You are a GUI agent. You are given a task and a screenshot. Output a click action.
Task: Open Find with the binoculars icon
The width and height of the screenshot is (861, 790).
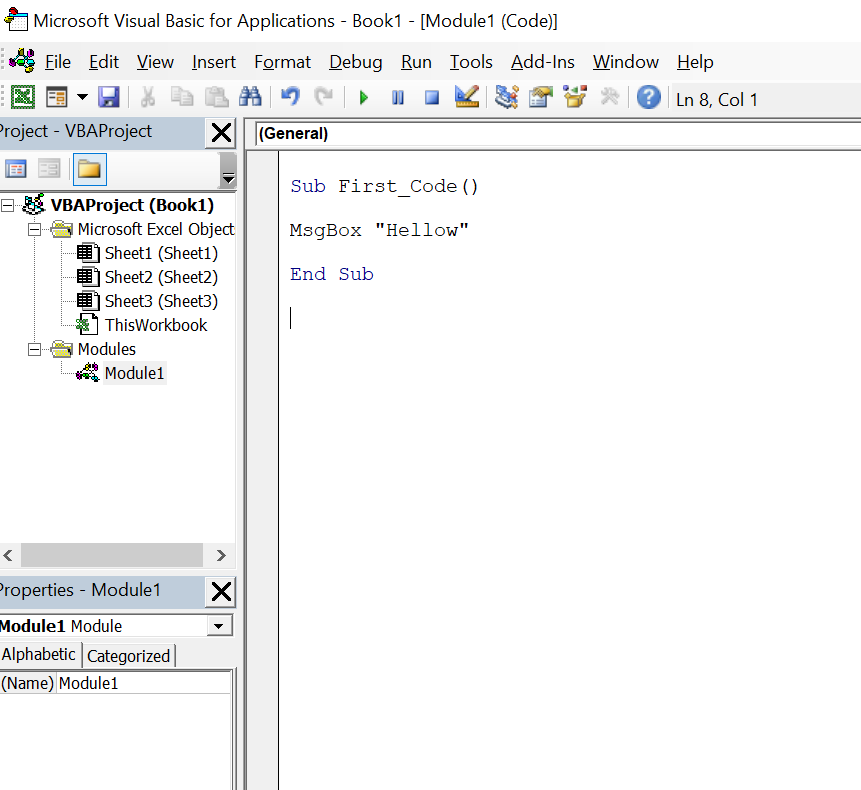250,98
